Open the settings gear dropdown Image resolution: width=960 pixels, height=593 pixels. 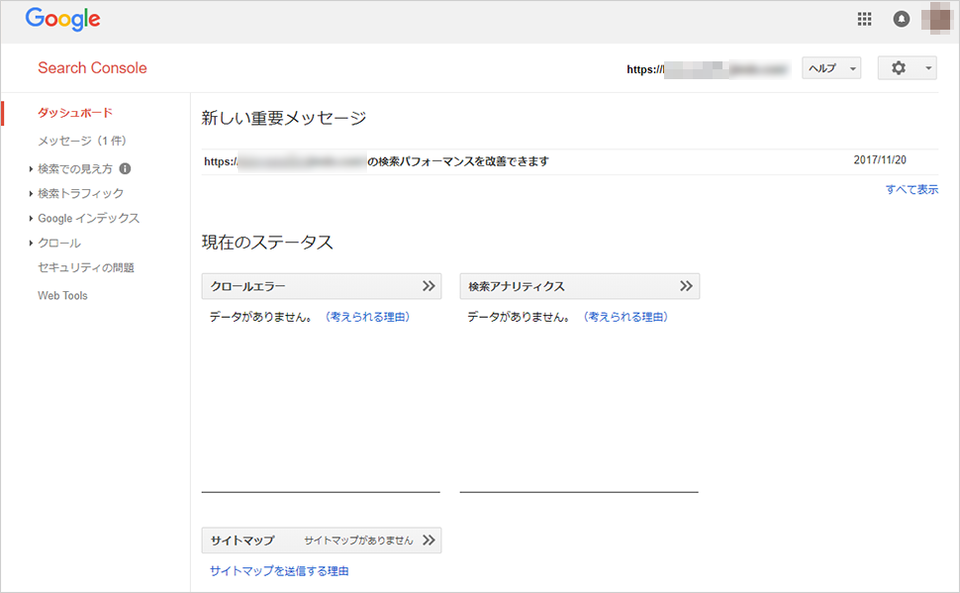(907, 68)
